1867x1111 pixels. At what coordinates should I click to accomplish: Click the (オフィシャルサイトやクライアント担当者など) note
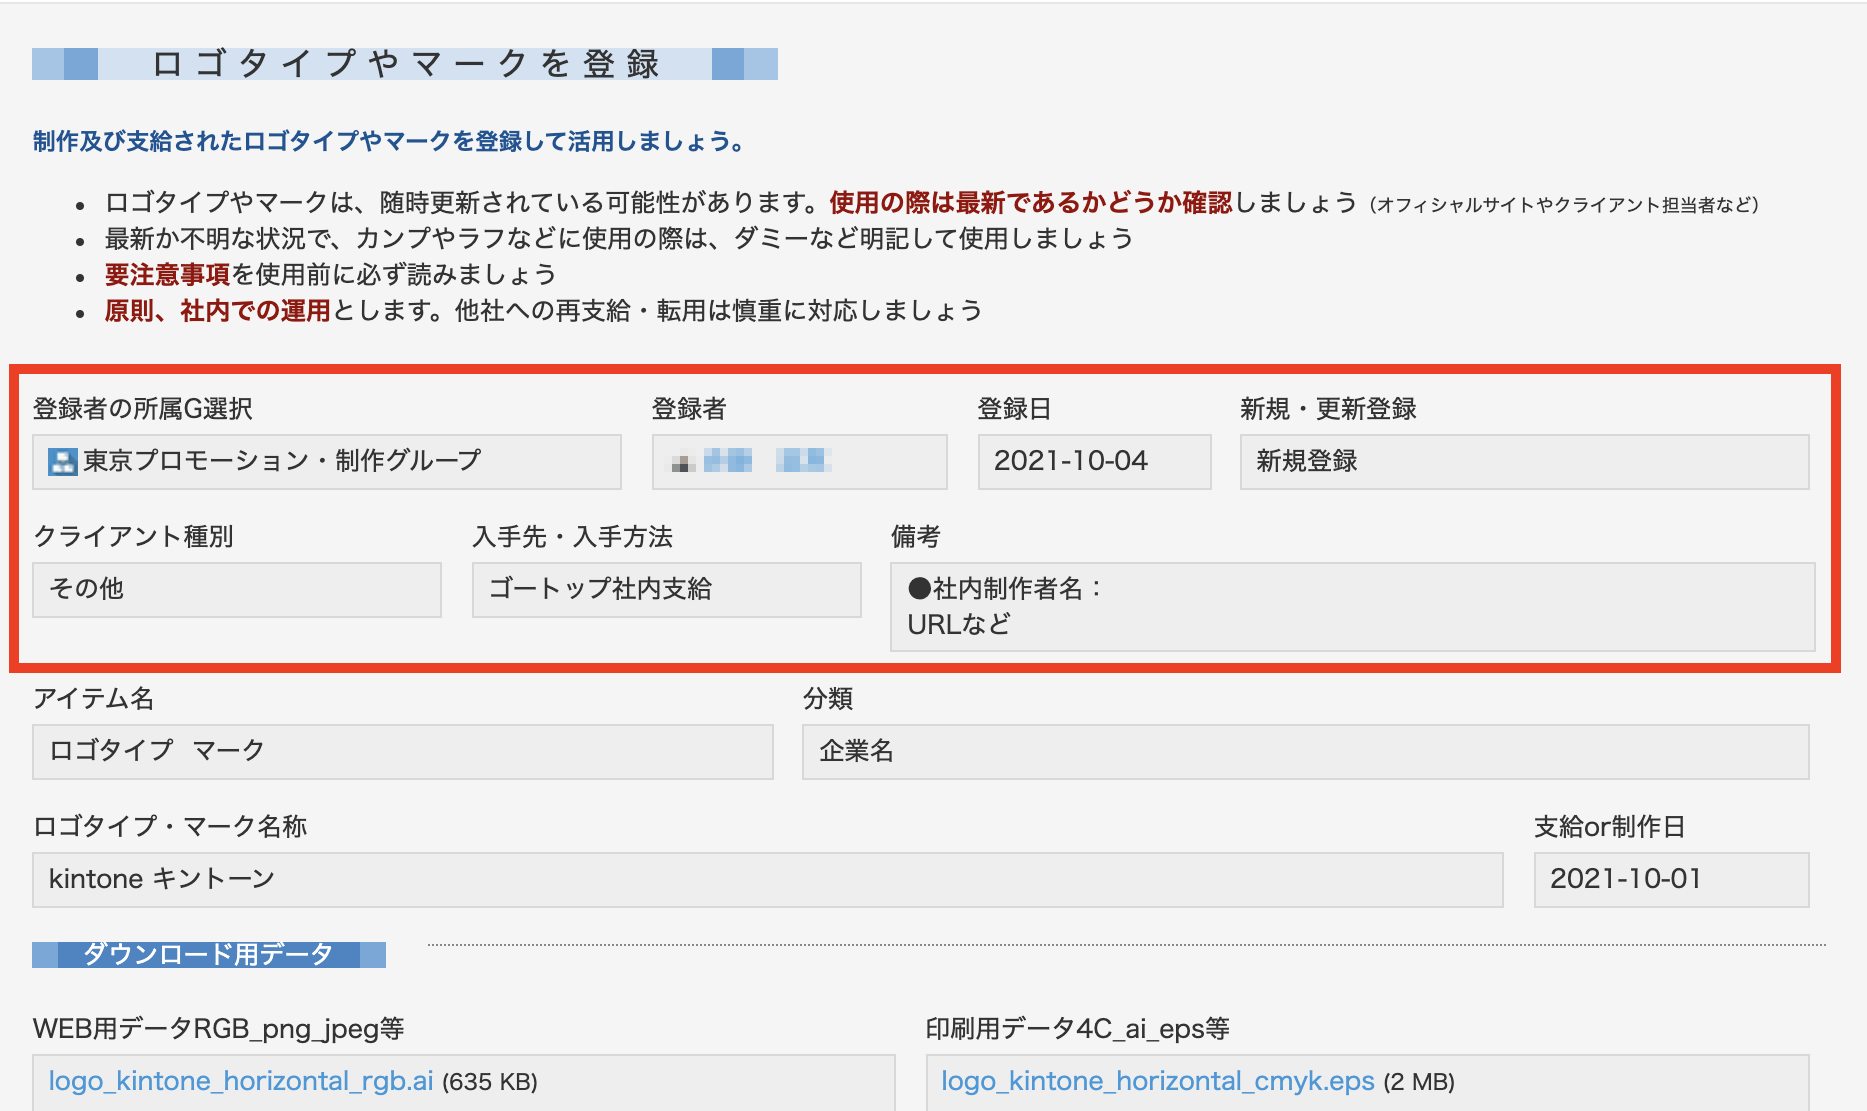point(1563,205)
